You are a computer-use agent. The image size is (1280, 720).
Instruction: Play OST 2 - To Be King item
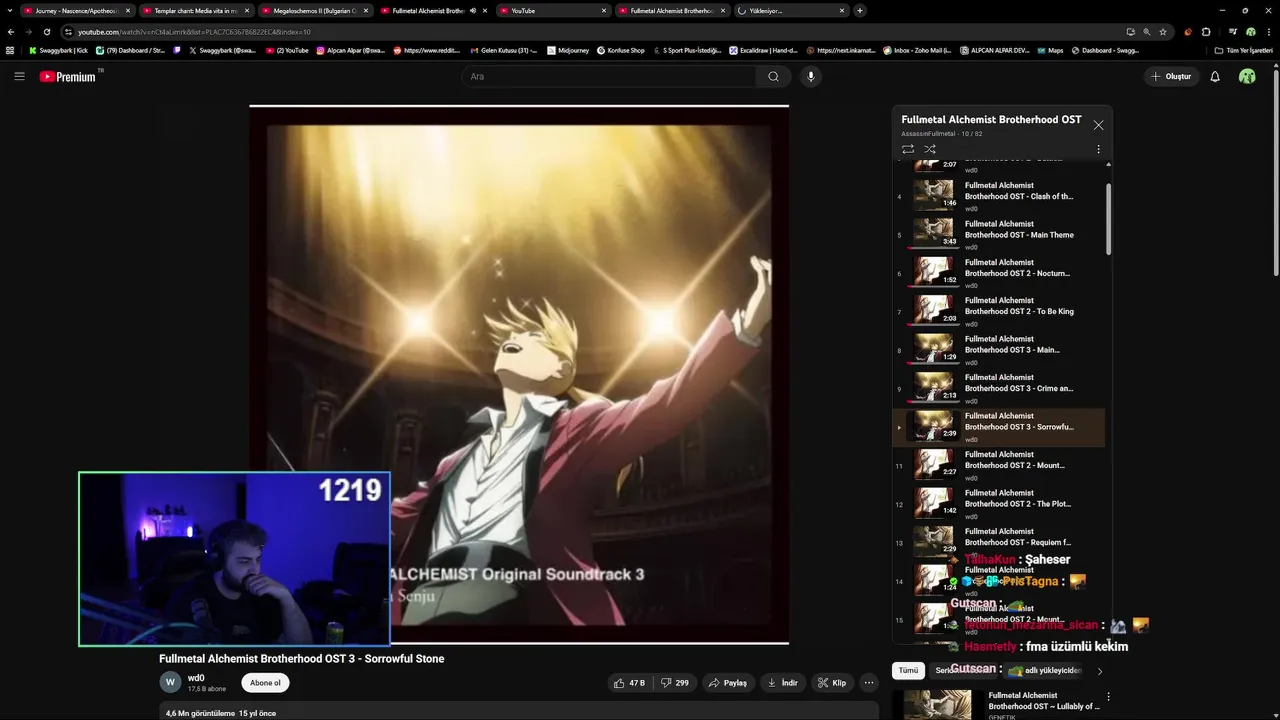point(1000,311)
